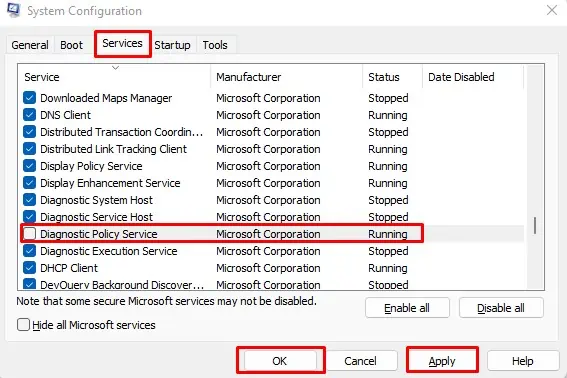Sort by the Service column header
The height and width of the screenshot is (378, 567).
[114, 77]
